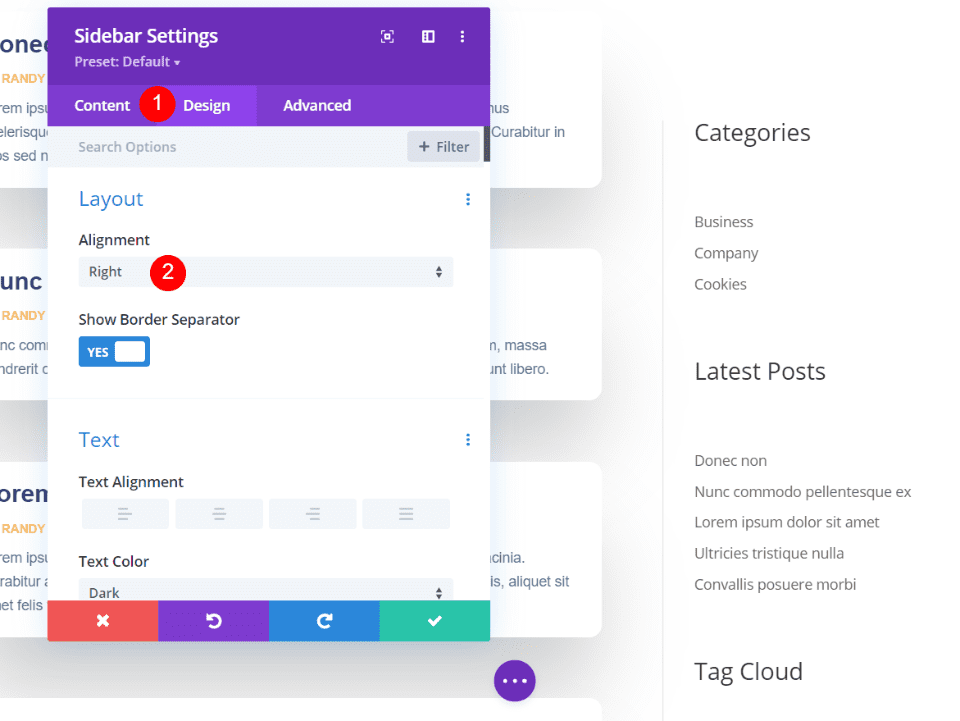Open the Text Color dropdown set to Dark

[x=265, y=592]
